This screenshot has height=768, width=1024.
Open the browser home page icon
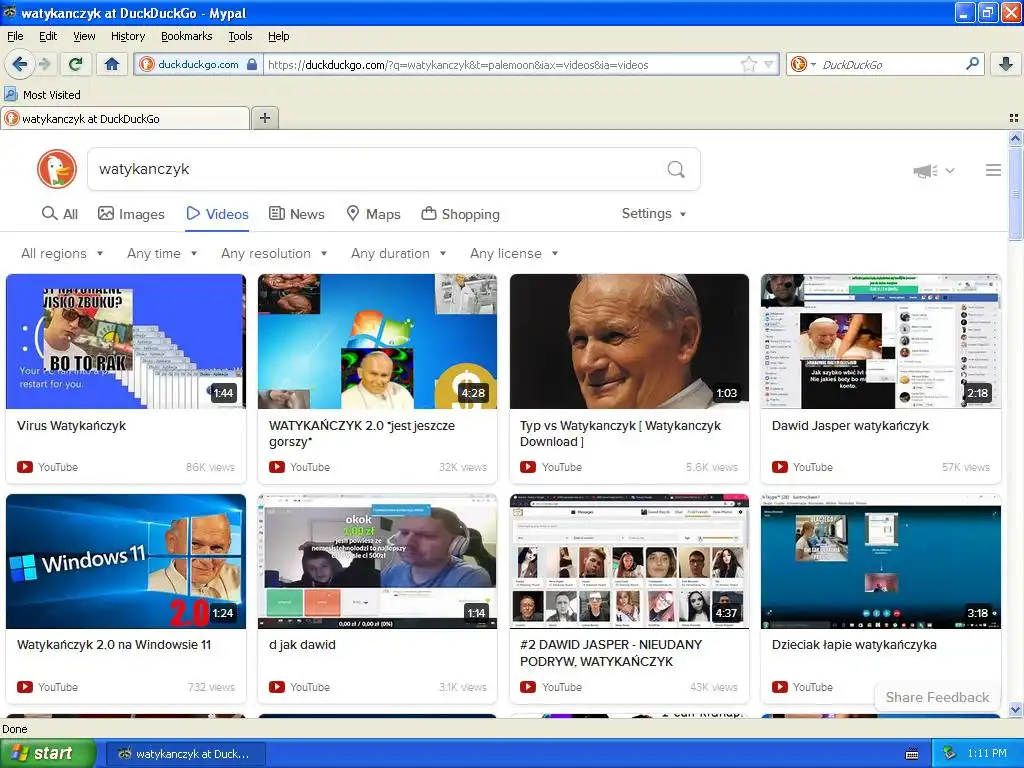coord(112,64)
